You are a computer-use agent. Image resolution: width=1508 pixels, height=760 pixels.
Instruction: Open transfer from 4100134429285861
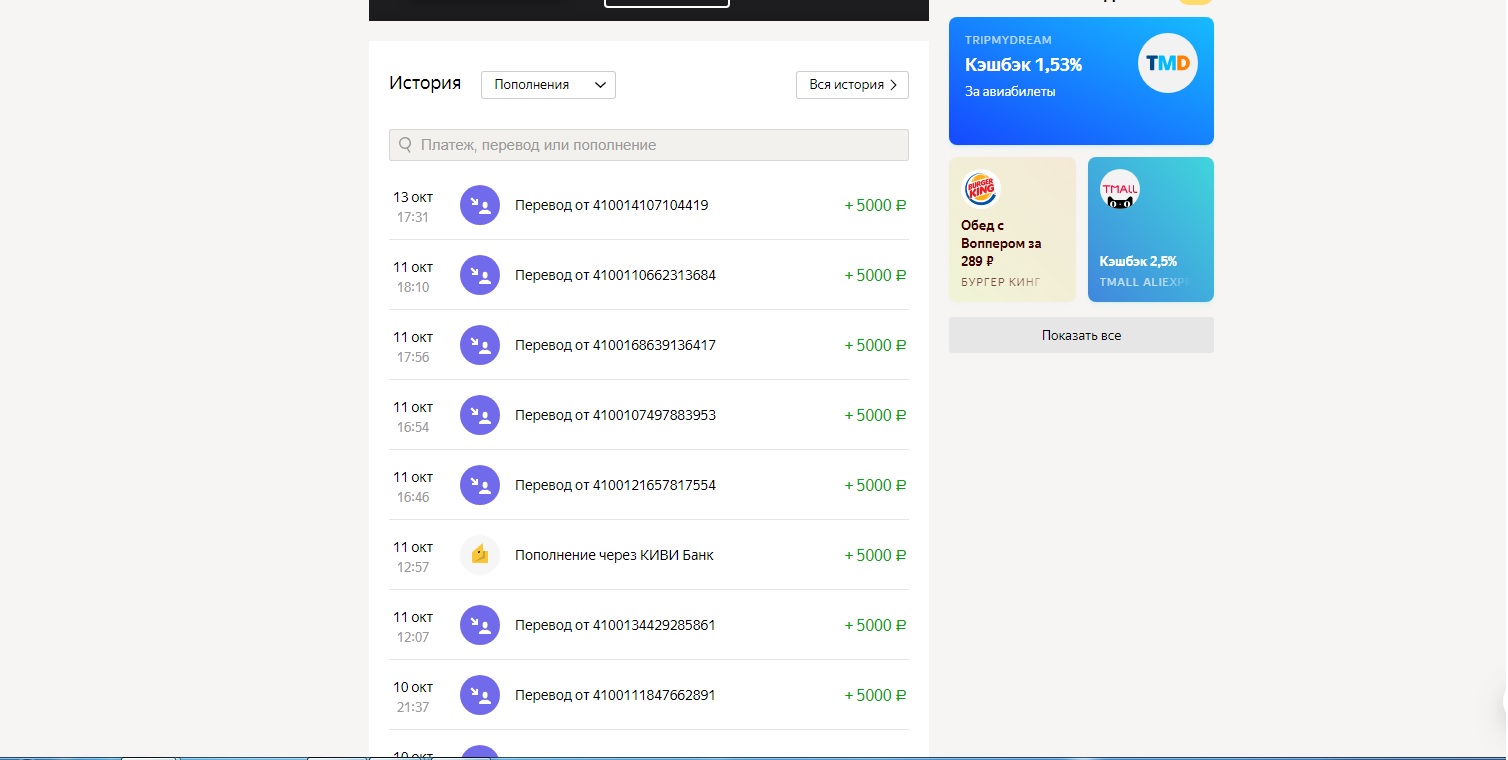point(649,625)
